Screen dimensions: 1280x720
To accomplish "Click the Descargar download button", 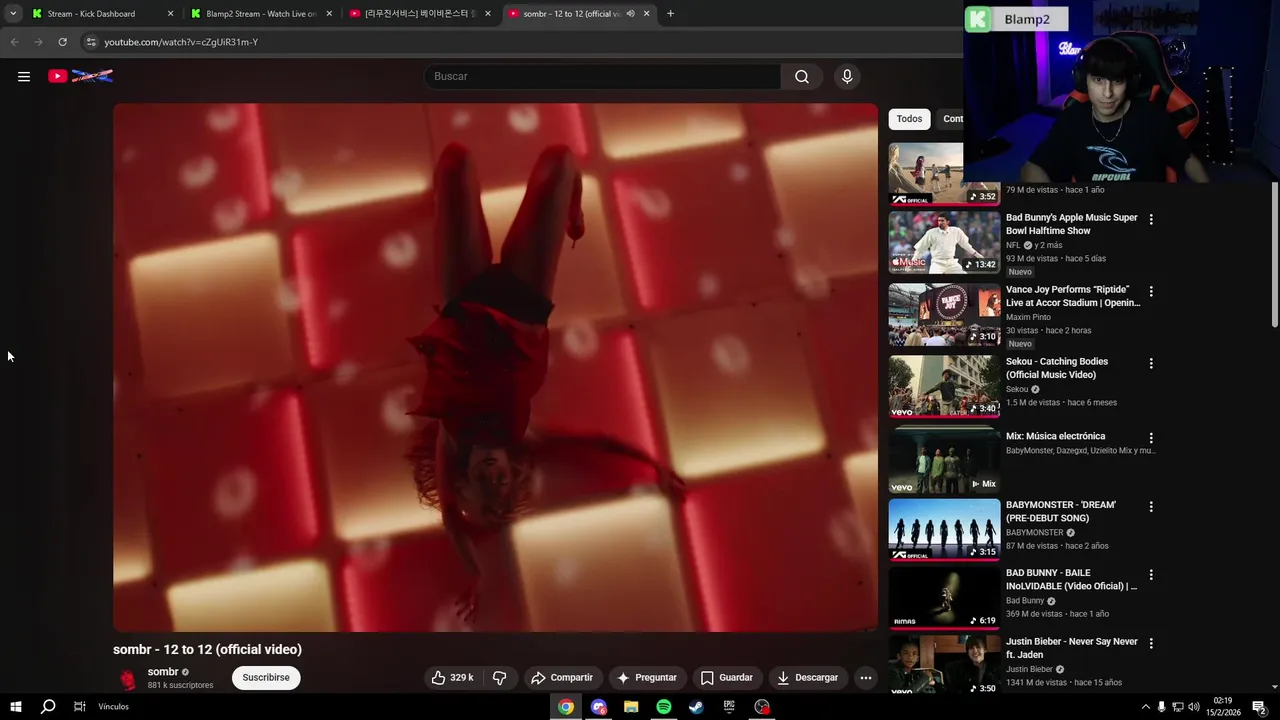I will pyautogui.click(x=807, y=677).
